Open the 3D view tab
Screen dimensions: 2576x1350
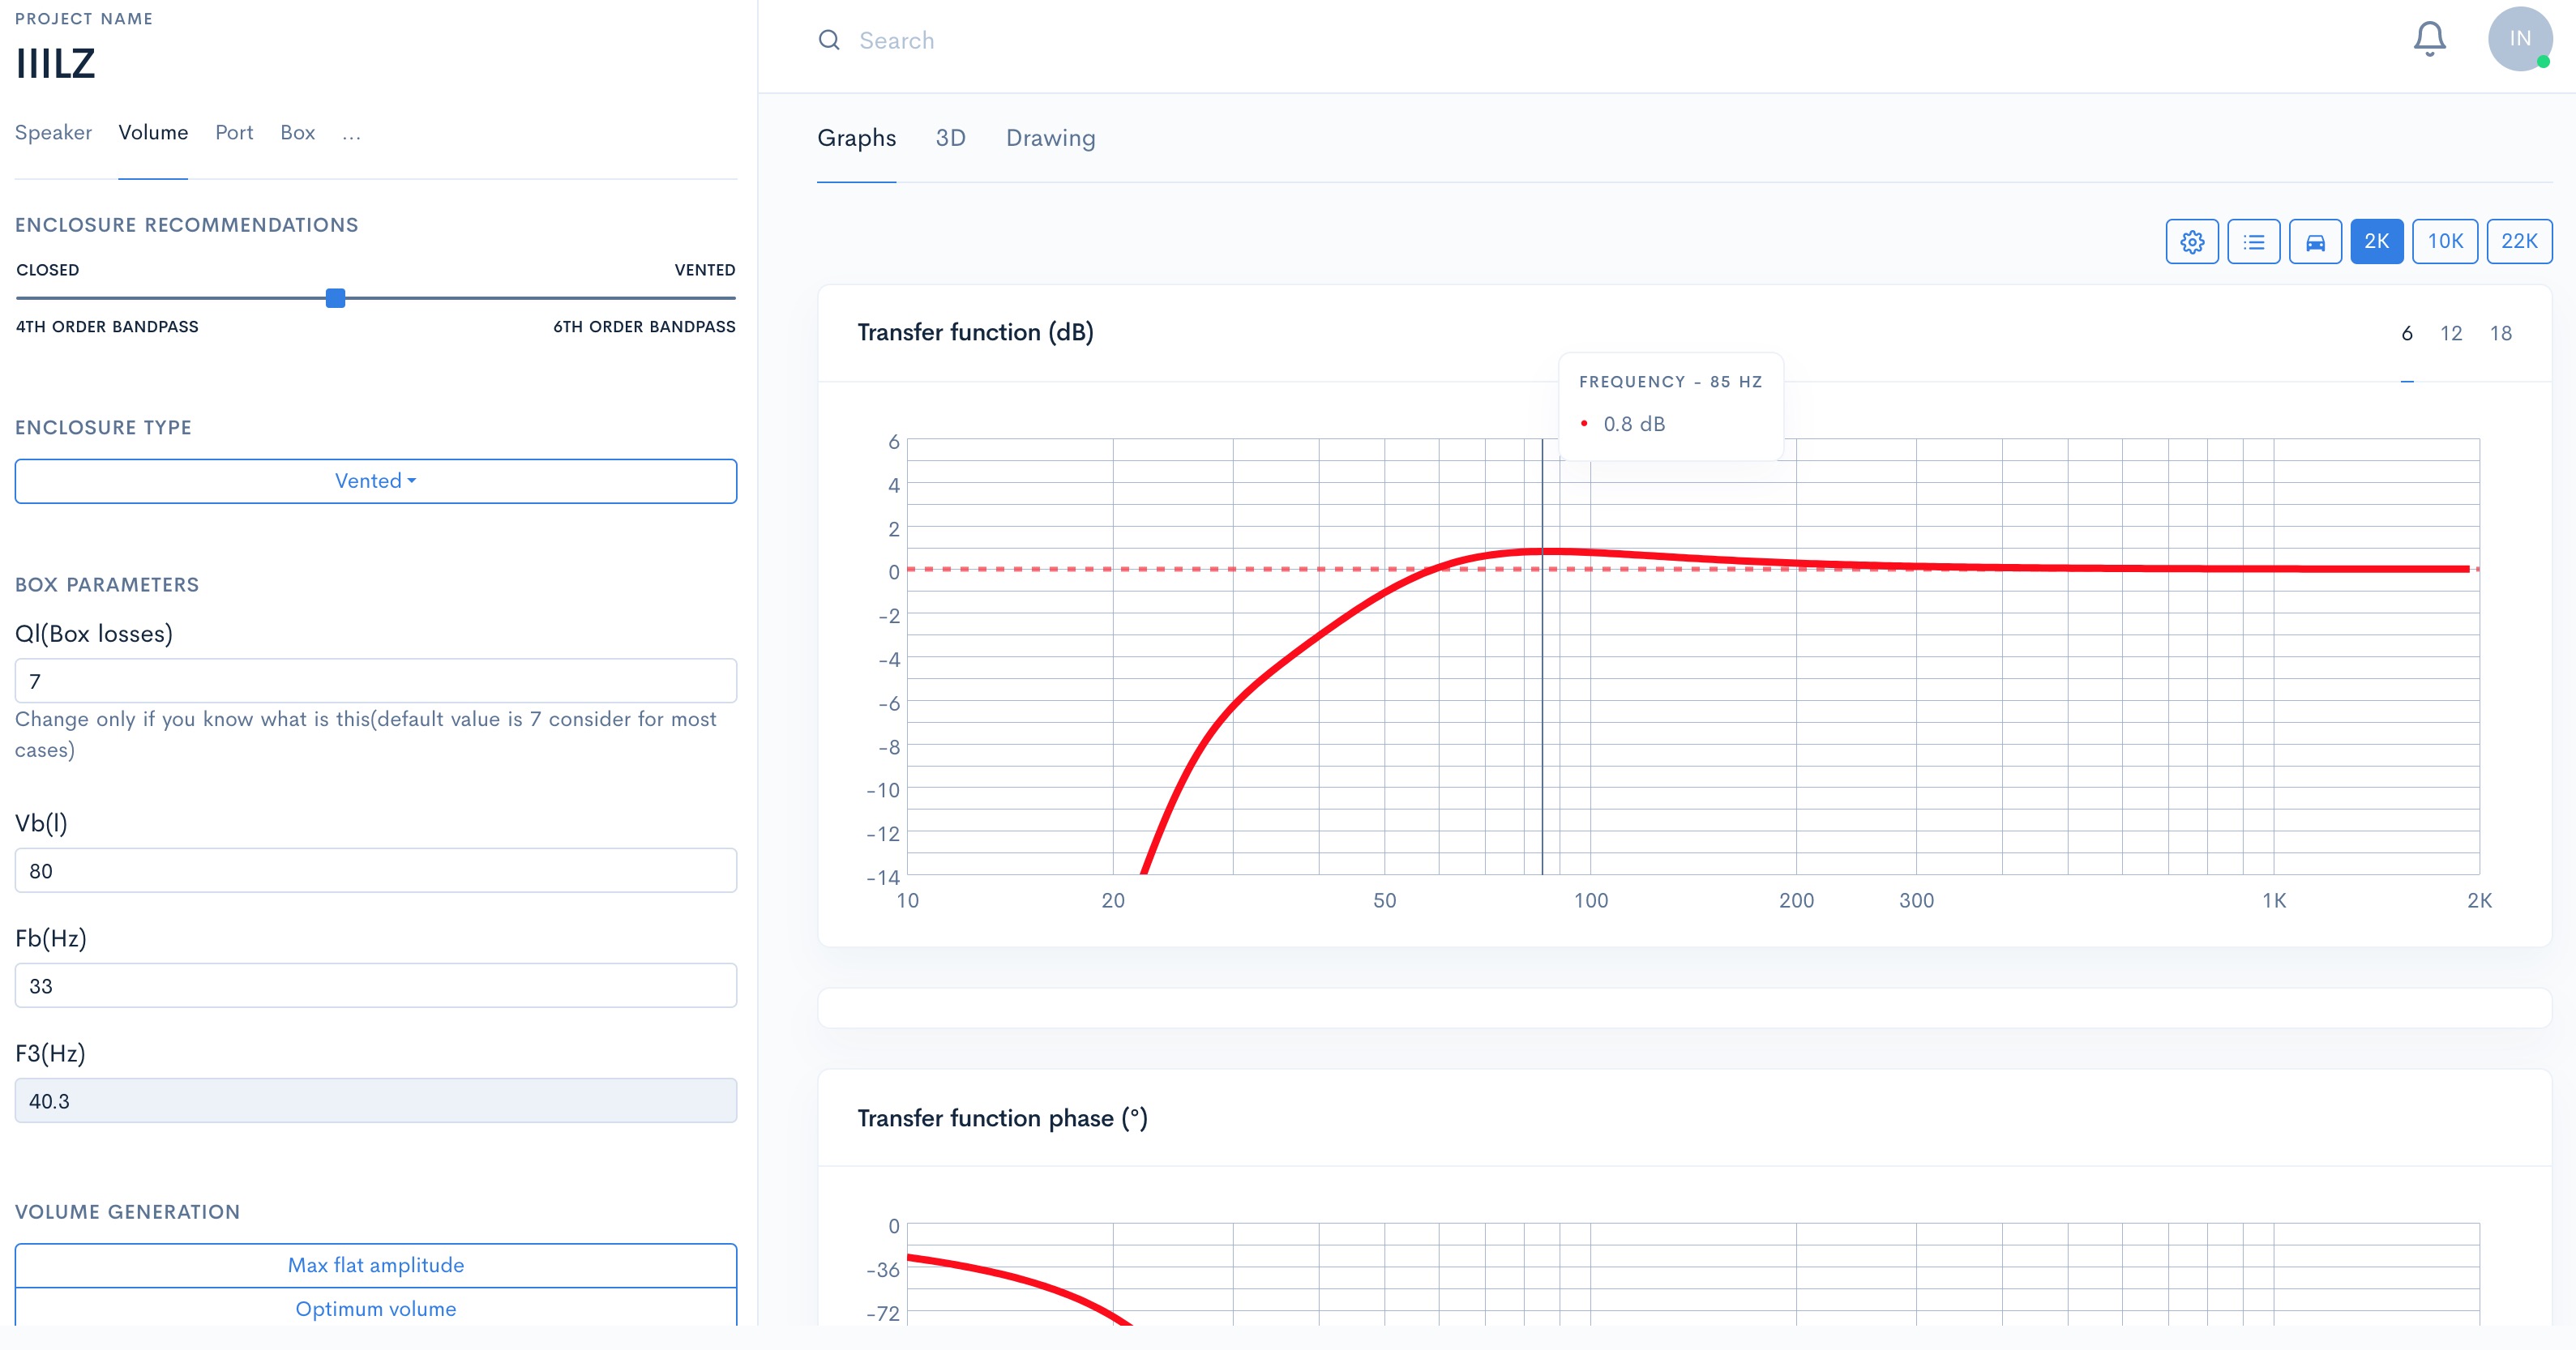click(950, 138)
